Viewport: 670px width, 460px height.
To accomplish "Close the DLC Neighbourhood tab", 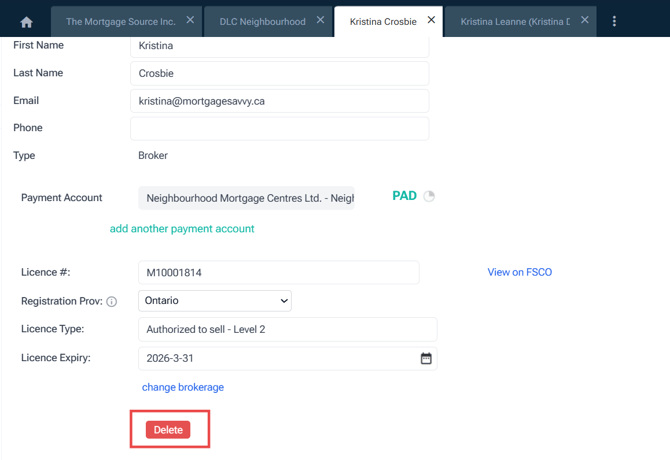I will 320,20.
